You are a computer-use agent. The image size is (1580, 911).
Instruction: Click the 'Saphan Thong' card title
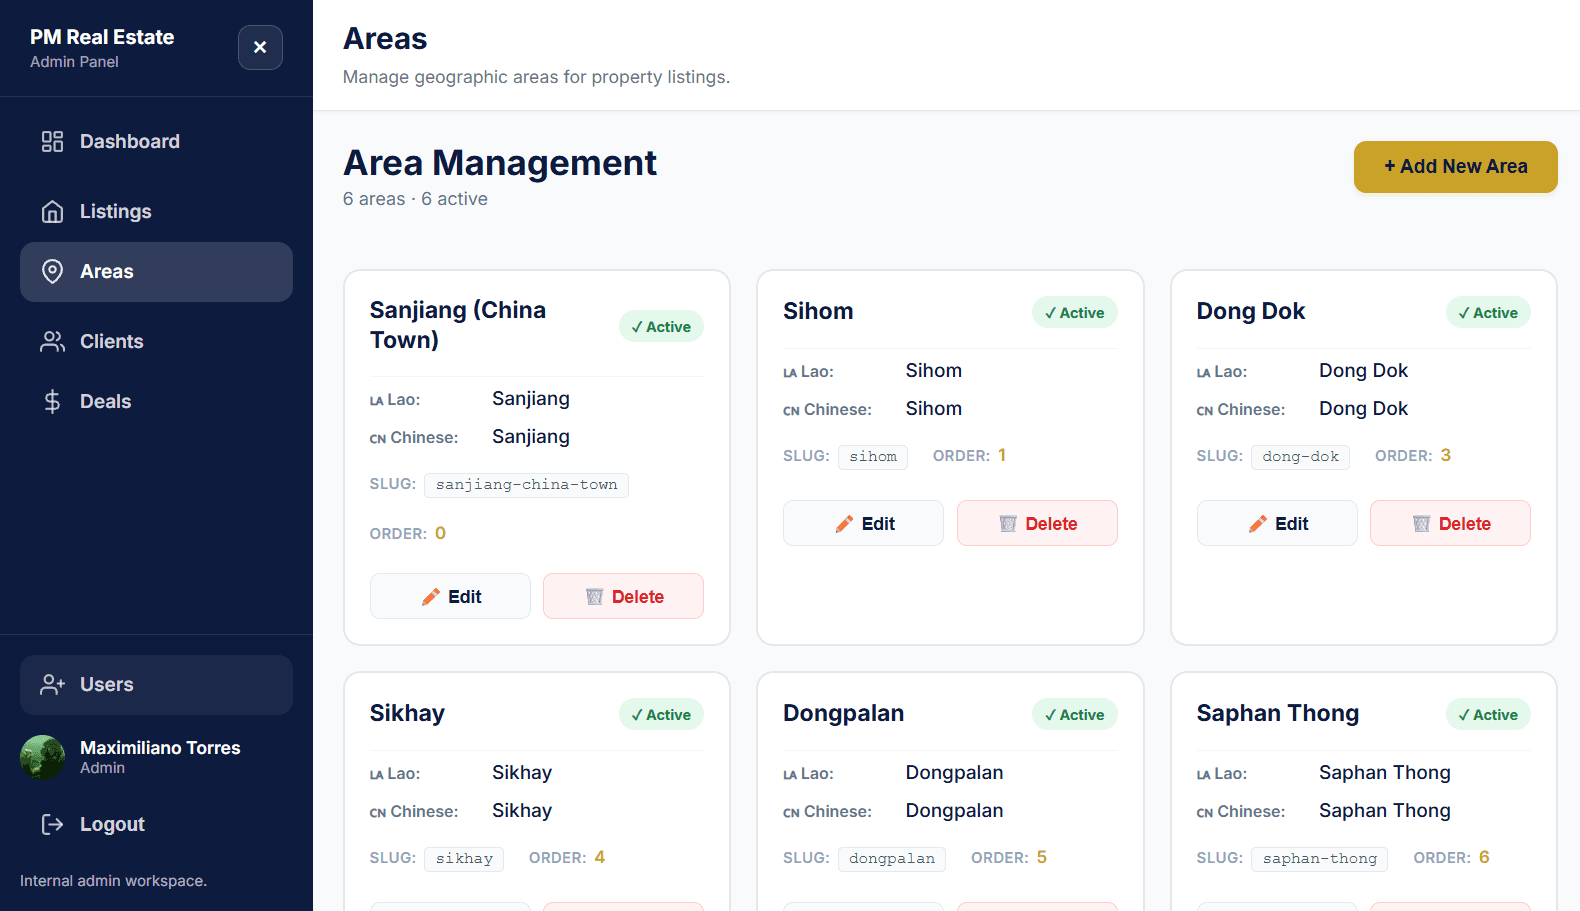tap(1277, 713)
